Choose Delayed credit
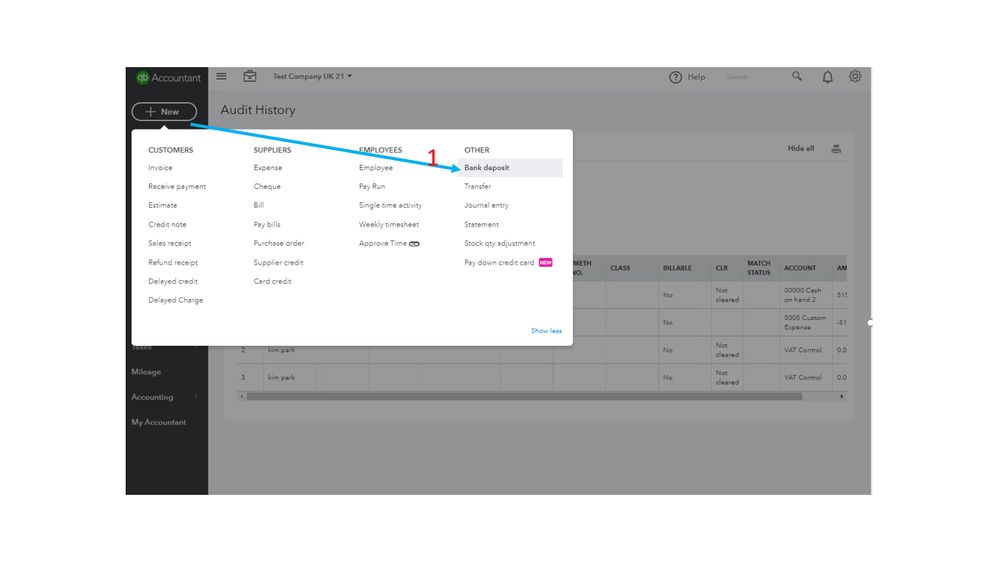 coord(173,281)
